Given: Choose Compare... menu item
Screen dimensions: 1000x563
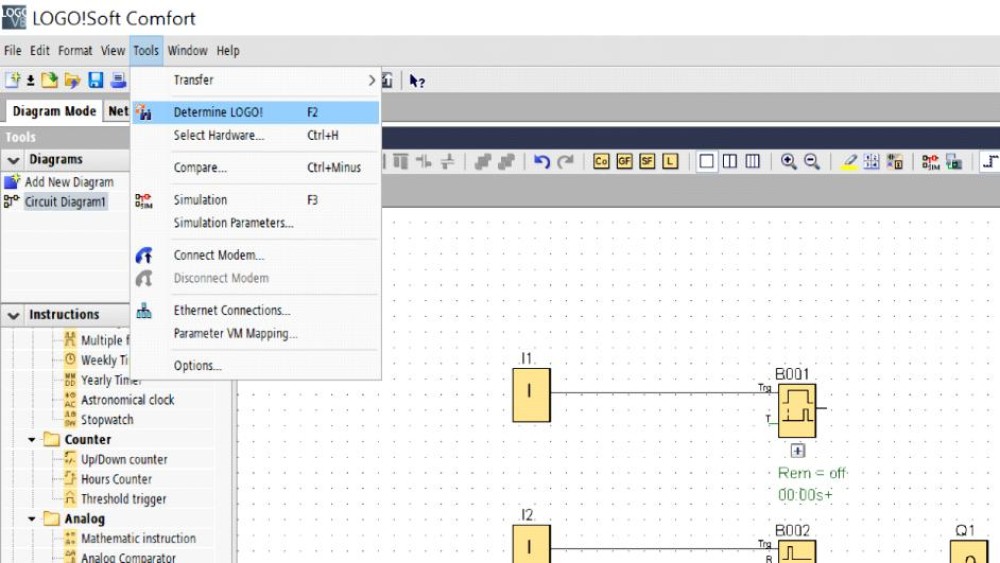Looking at the screenshot, I should 256,168.
